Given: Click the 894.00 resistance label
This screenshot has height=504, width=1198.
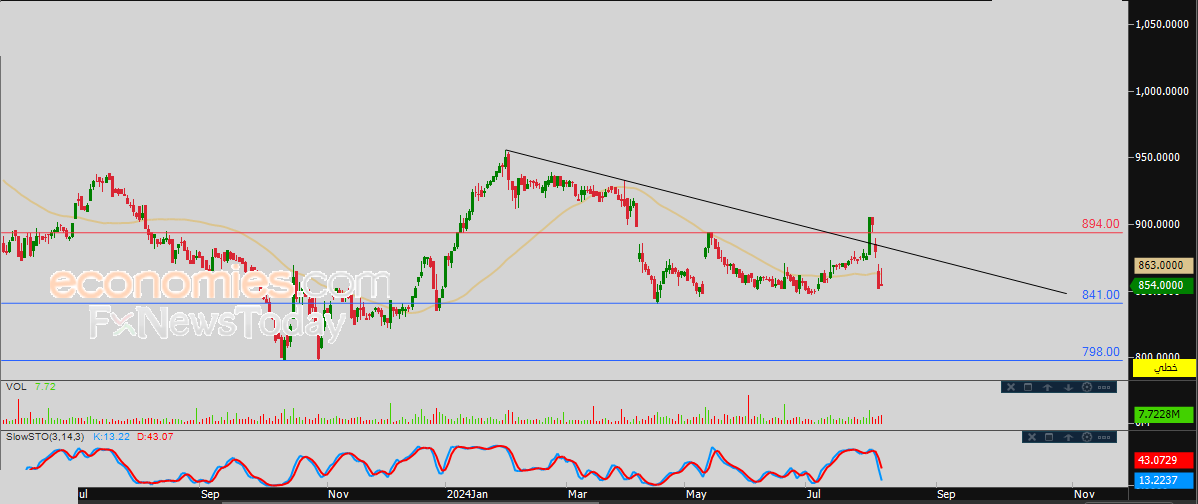Looking at the screenshot, I should 1100,224.
